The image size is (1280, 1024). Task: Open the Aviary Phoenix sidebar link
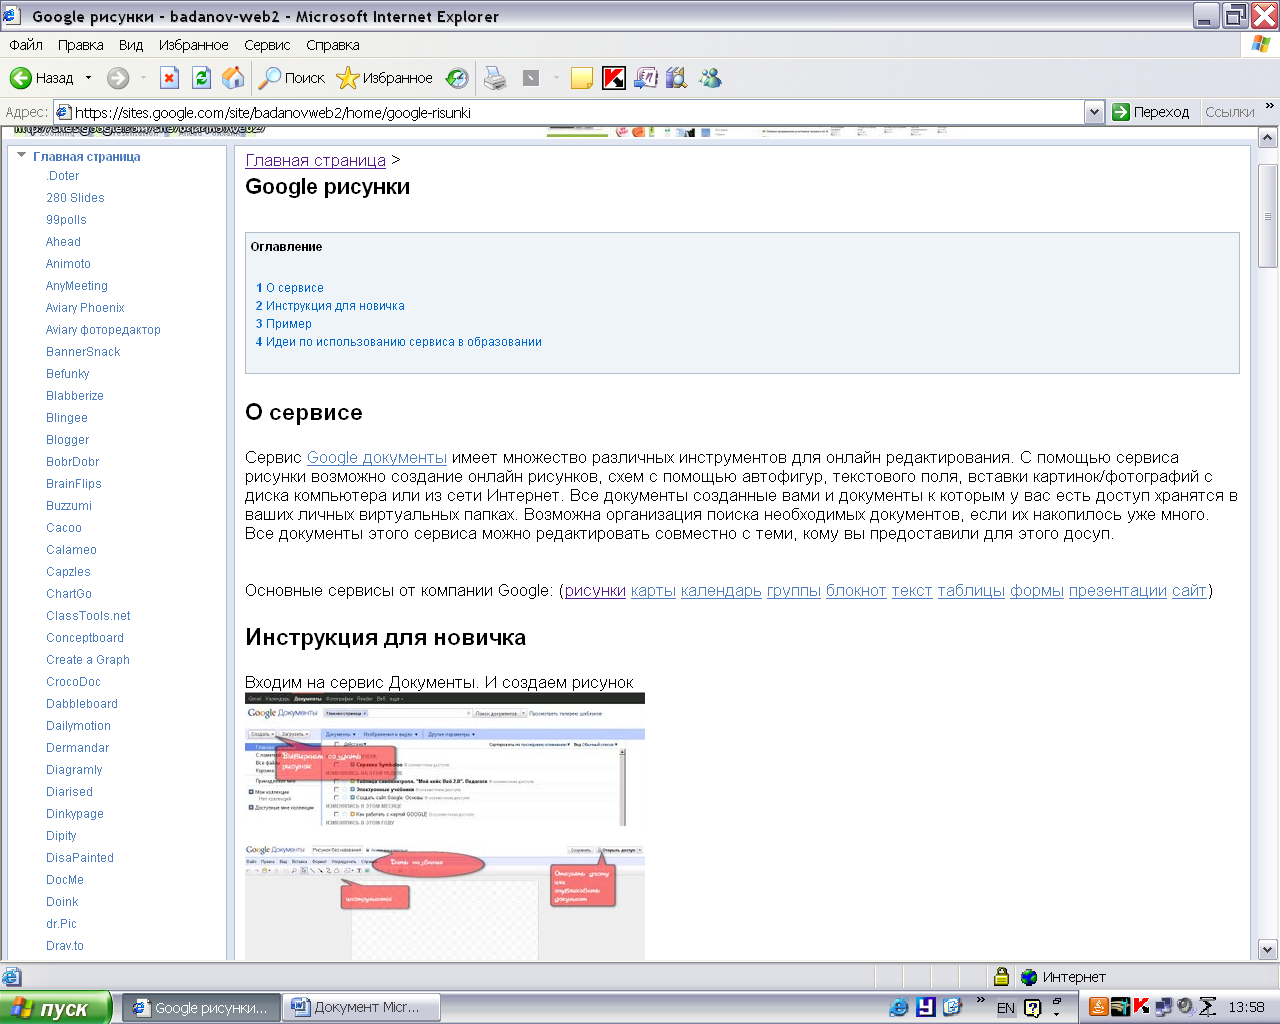pyautogui.click(x=85, y=308)
